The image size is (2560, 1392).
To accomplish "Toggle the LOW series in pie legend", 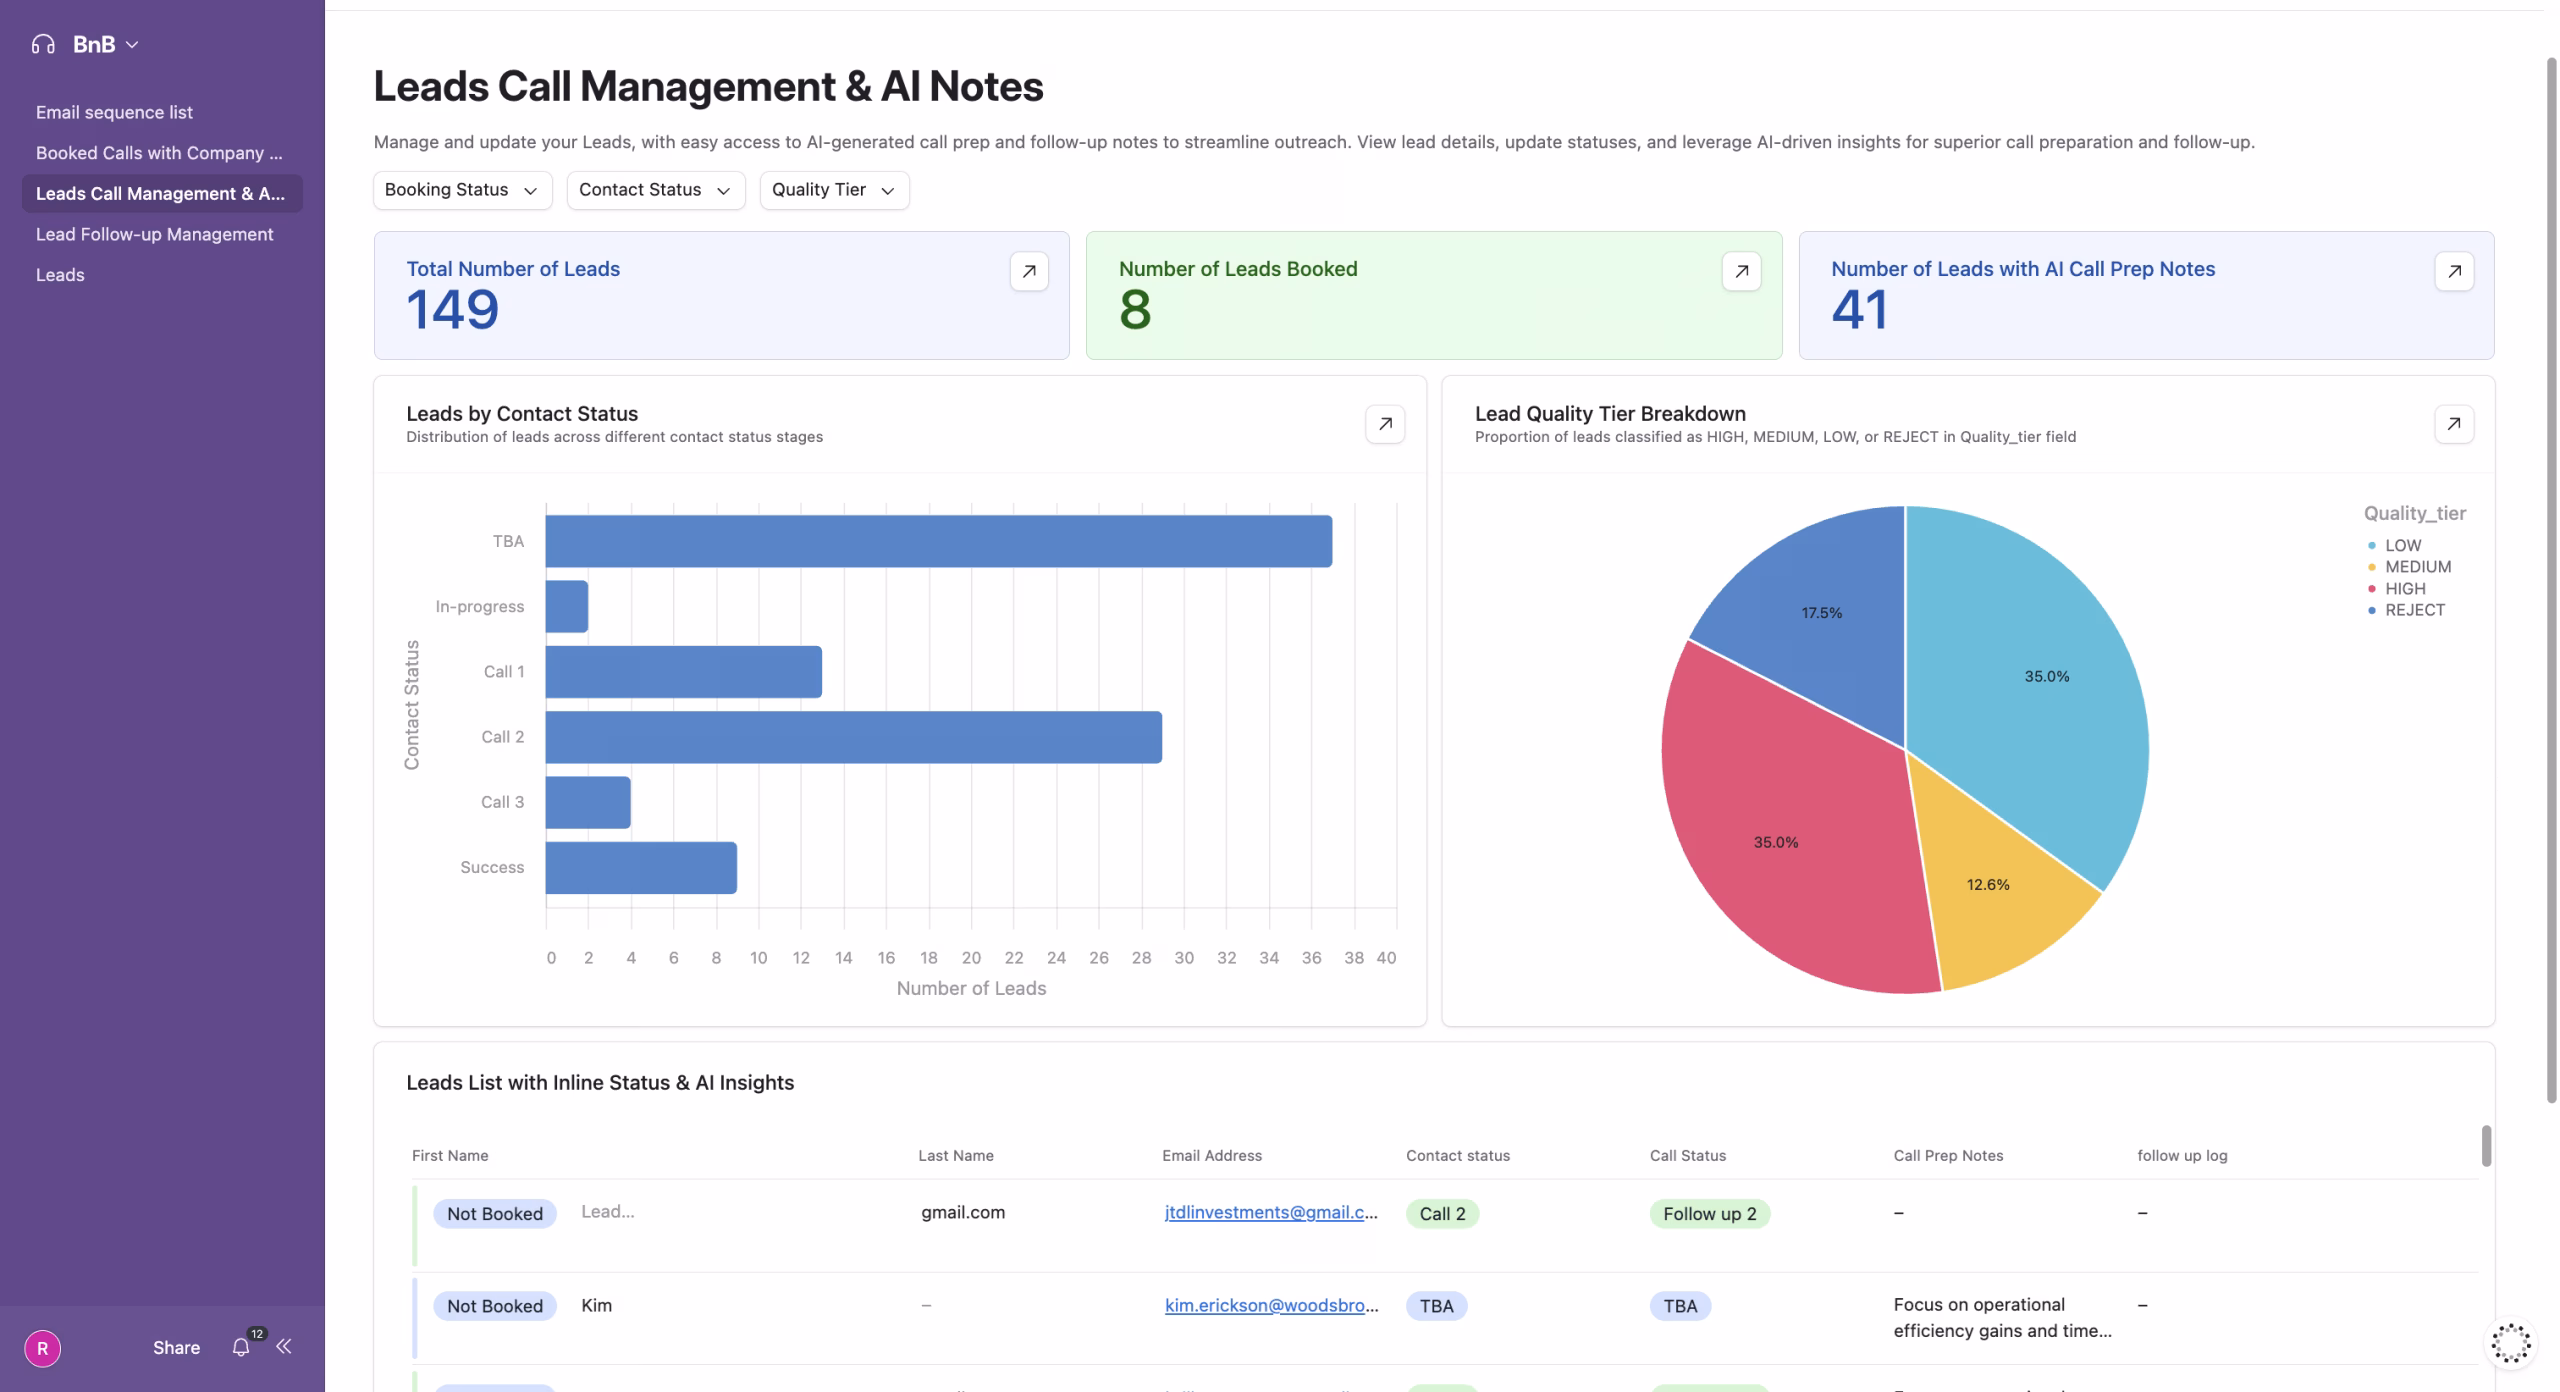I will [2401, 545].
